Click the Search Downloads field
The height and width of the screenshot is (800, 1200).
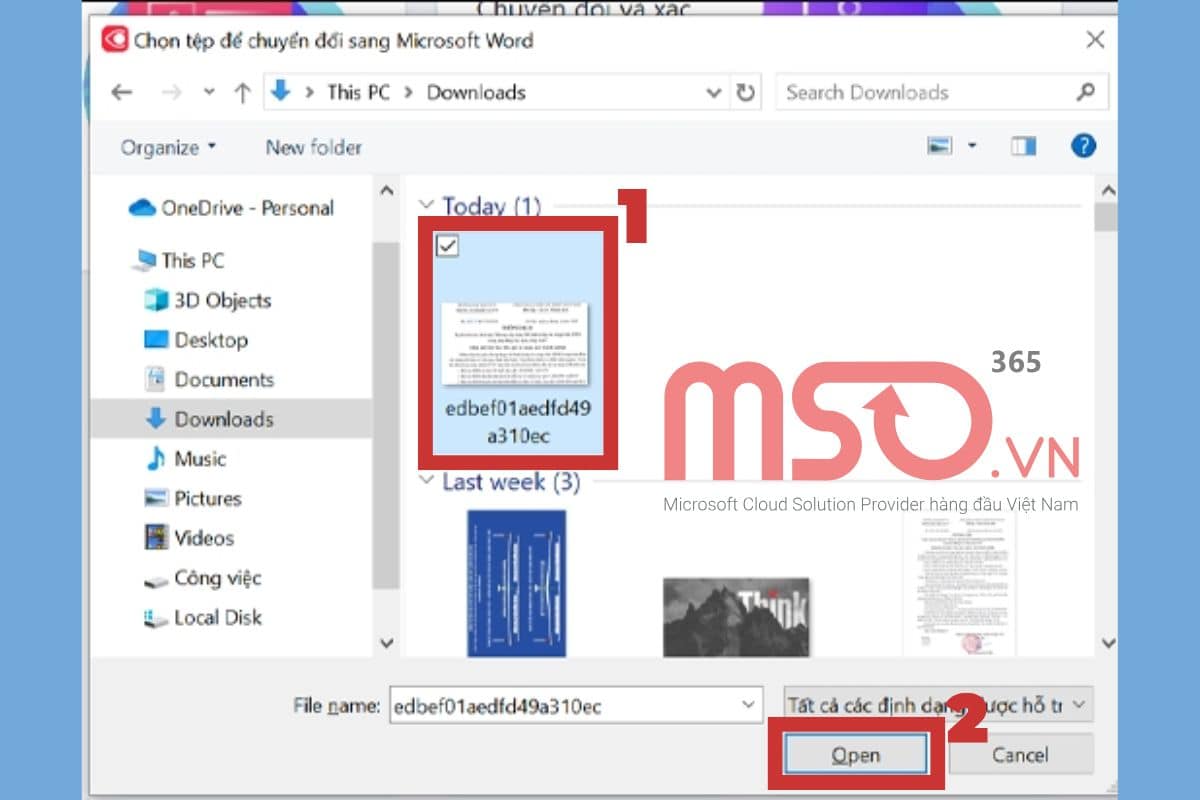click(x=942, y=93)
